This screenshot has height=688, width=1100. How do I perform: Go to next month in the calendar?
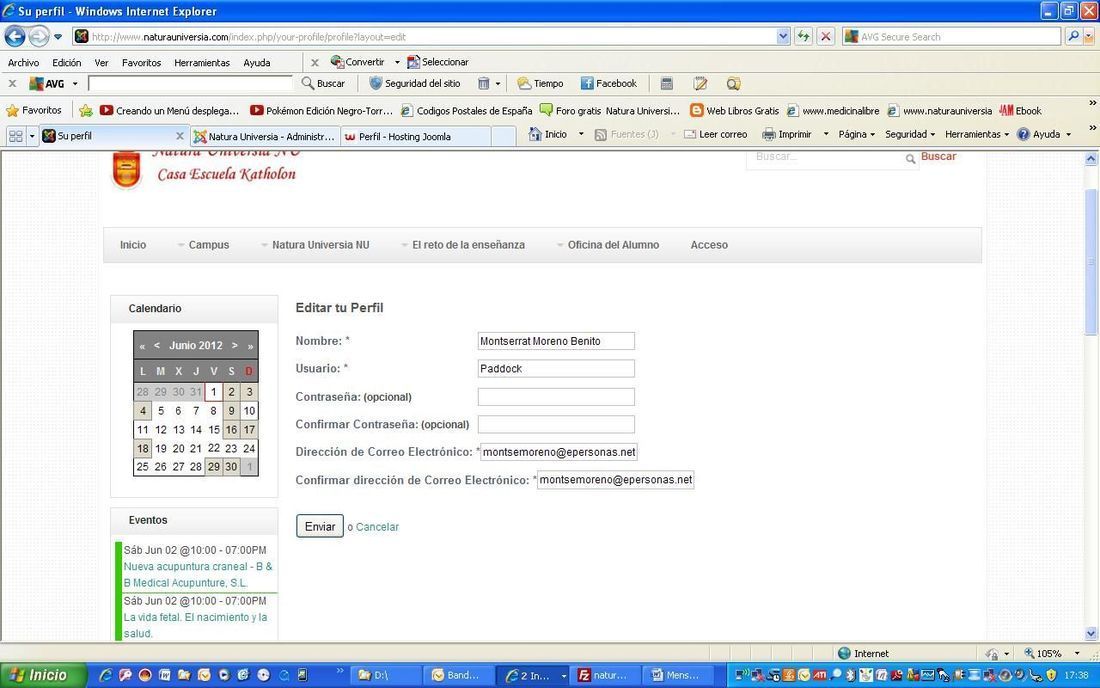click(x=234, y=345)
